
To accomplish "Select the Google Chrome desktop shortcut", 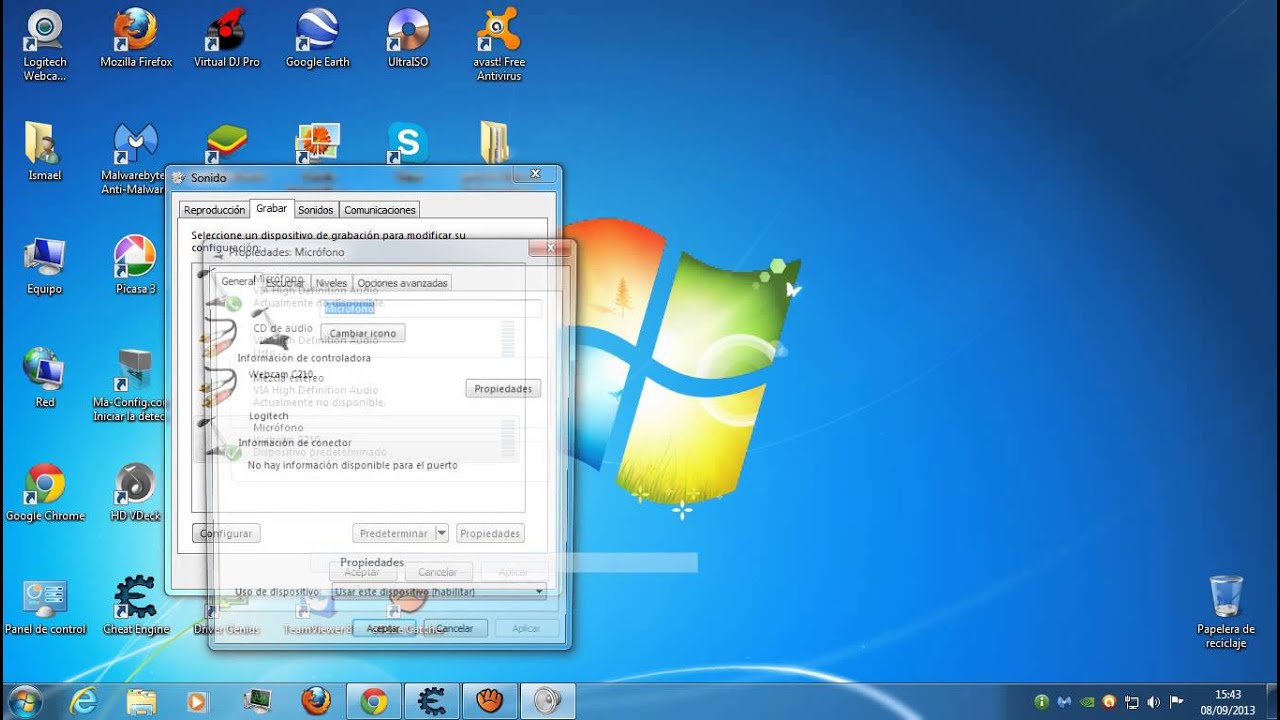I will coord(45,493).
